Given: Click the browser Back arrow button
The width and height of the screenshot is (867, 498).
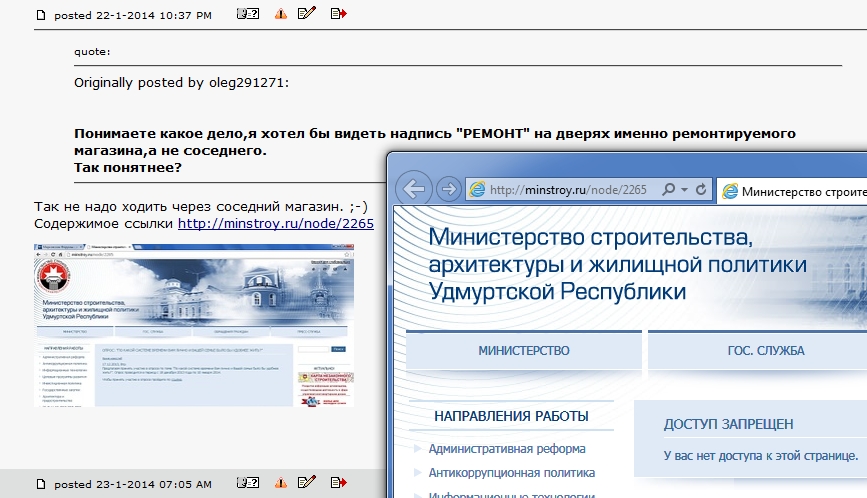Looking at the screenshot, I should [414, 190].
